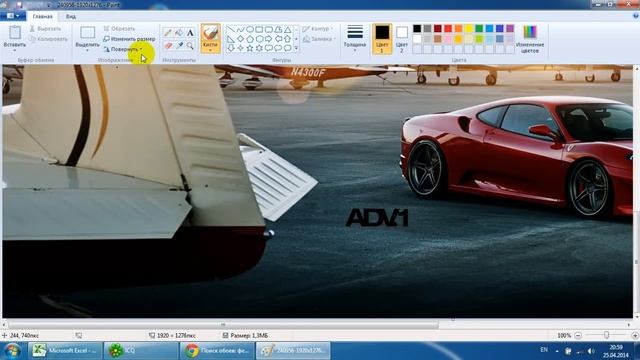Select the Text tool

point(190,33)
